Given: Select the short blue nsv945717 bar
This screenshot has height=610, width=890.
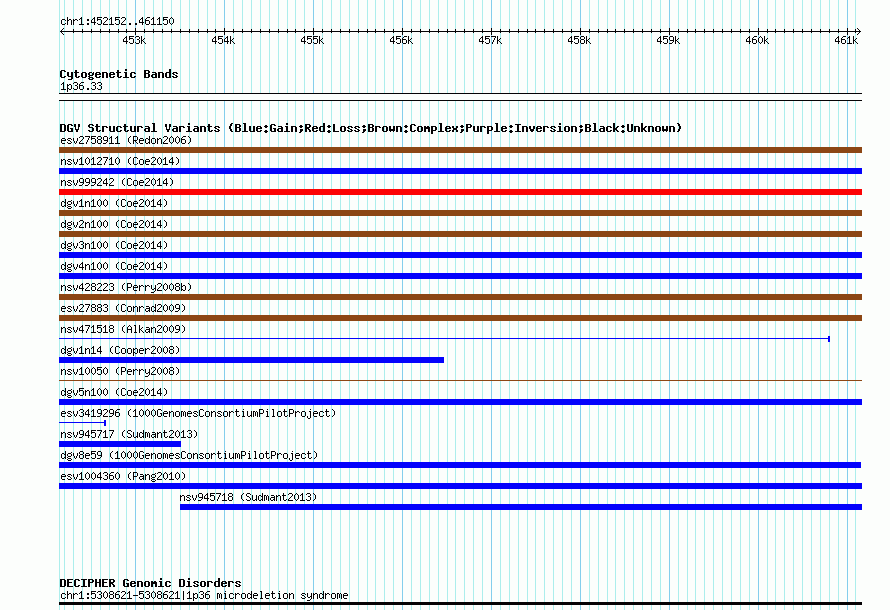Looking at the screenshot, I should 120,444.
